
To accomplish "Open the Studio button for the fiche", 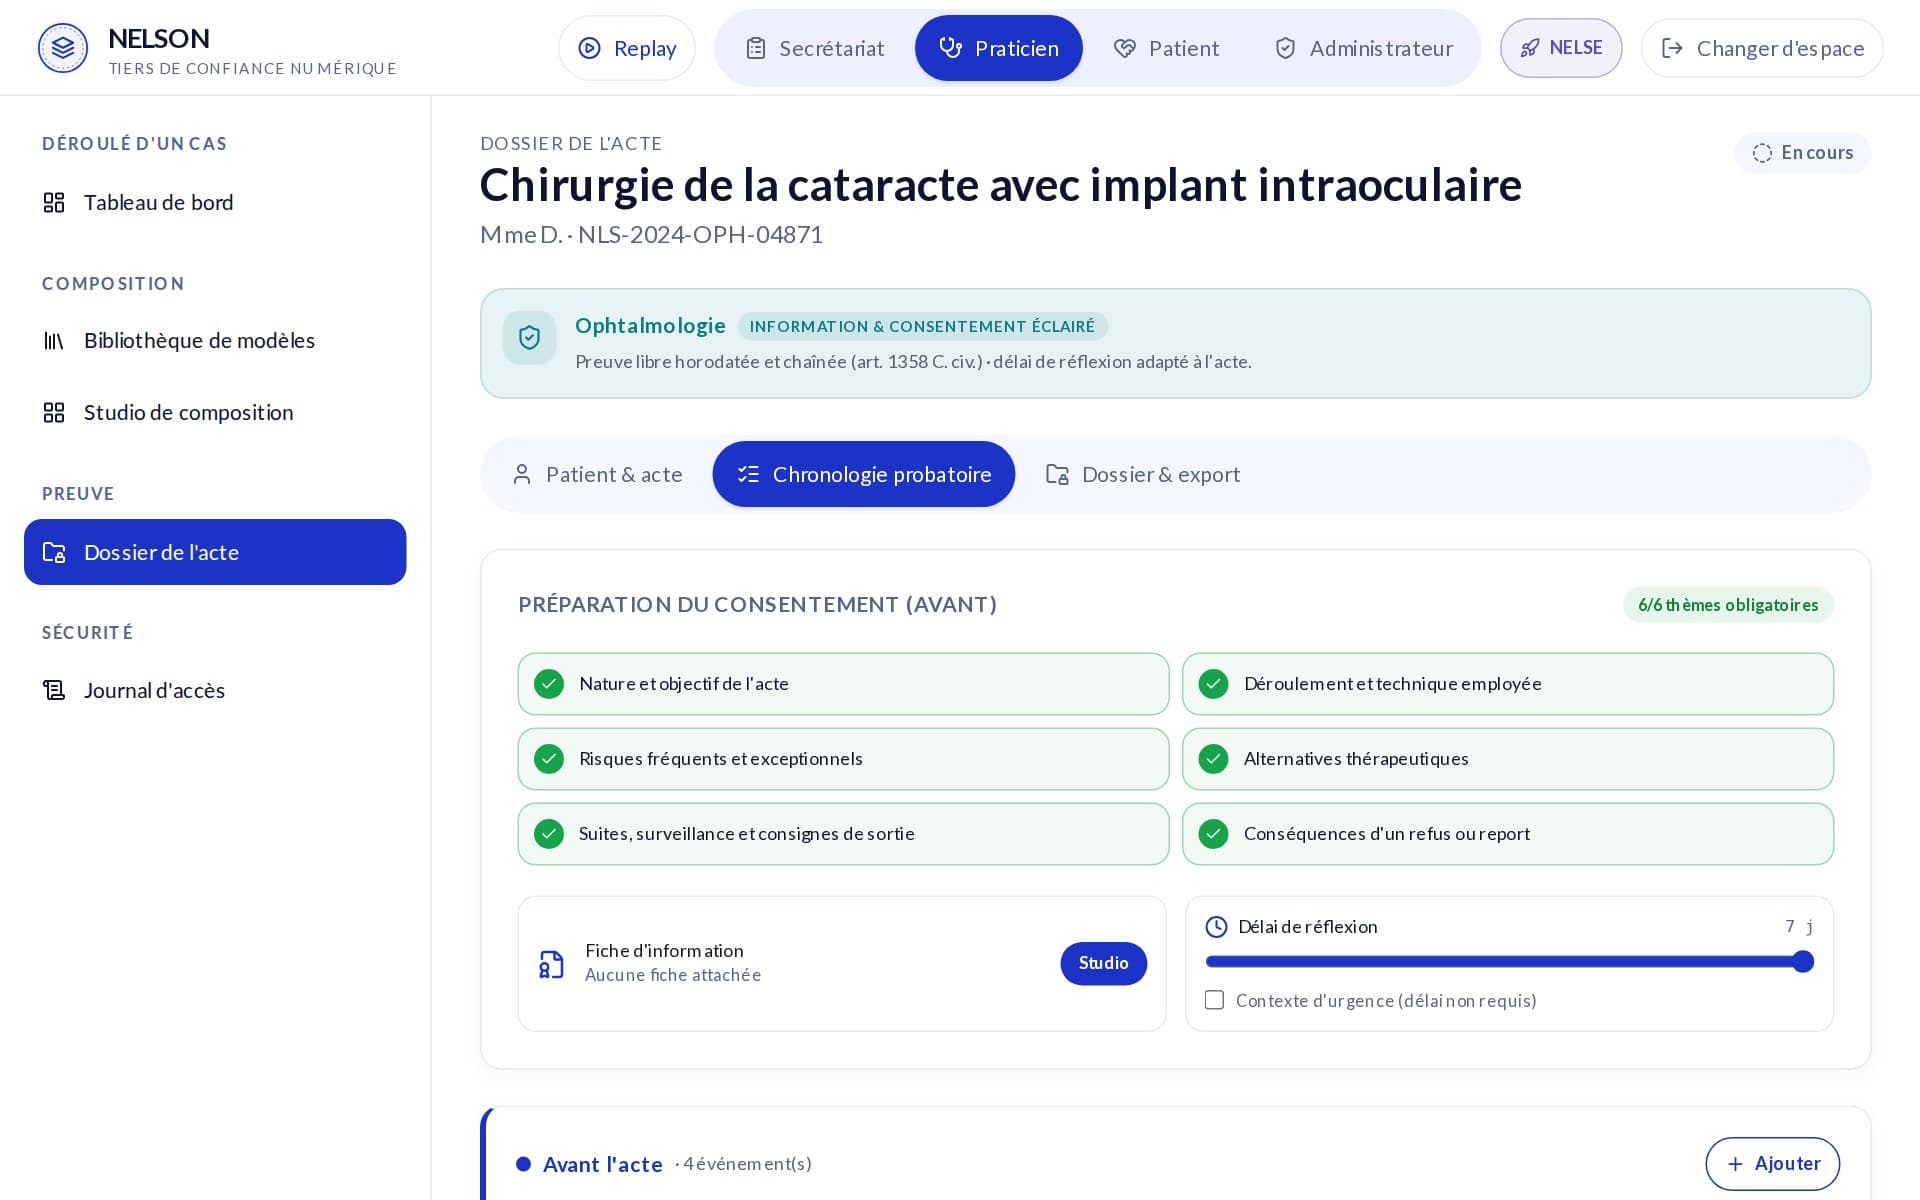I will tap(1104, 963).
